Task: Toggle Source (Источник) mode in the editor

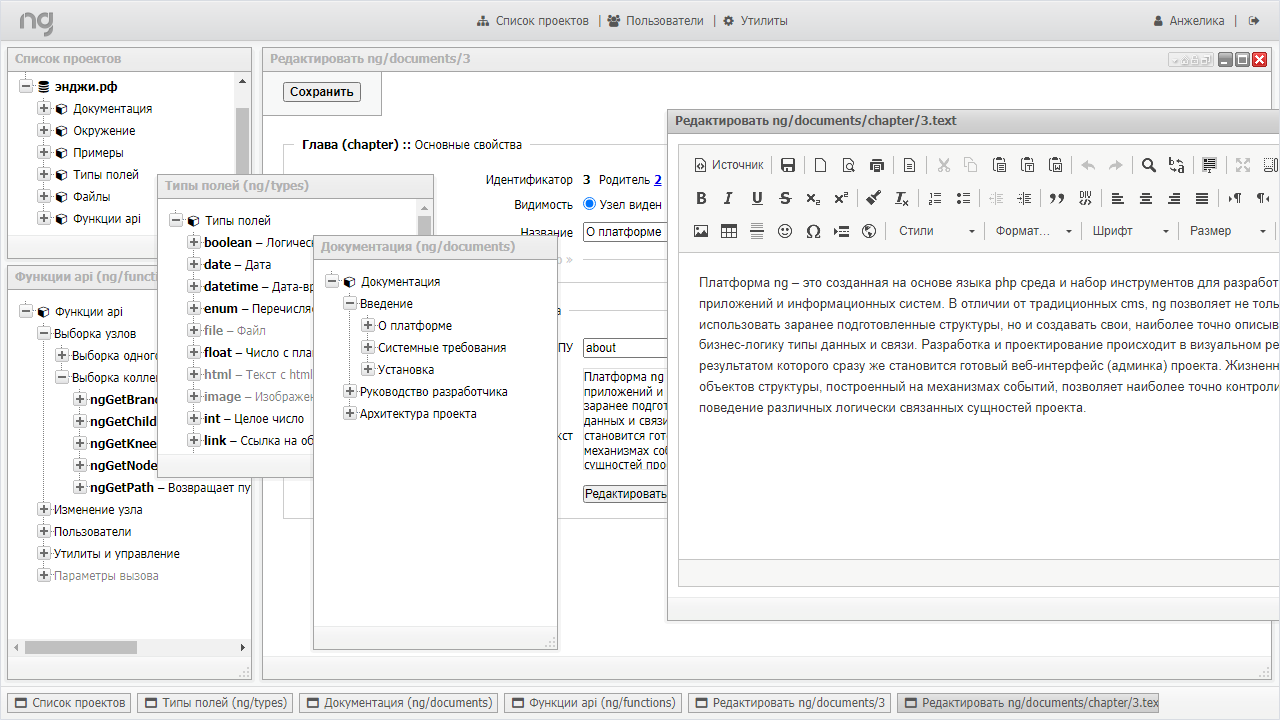Action: [729, 165]
